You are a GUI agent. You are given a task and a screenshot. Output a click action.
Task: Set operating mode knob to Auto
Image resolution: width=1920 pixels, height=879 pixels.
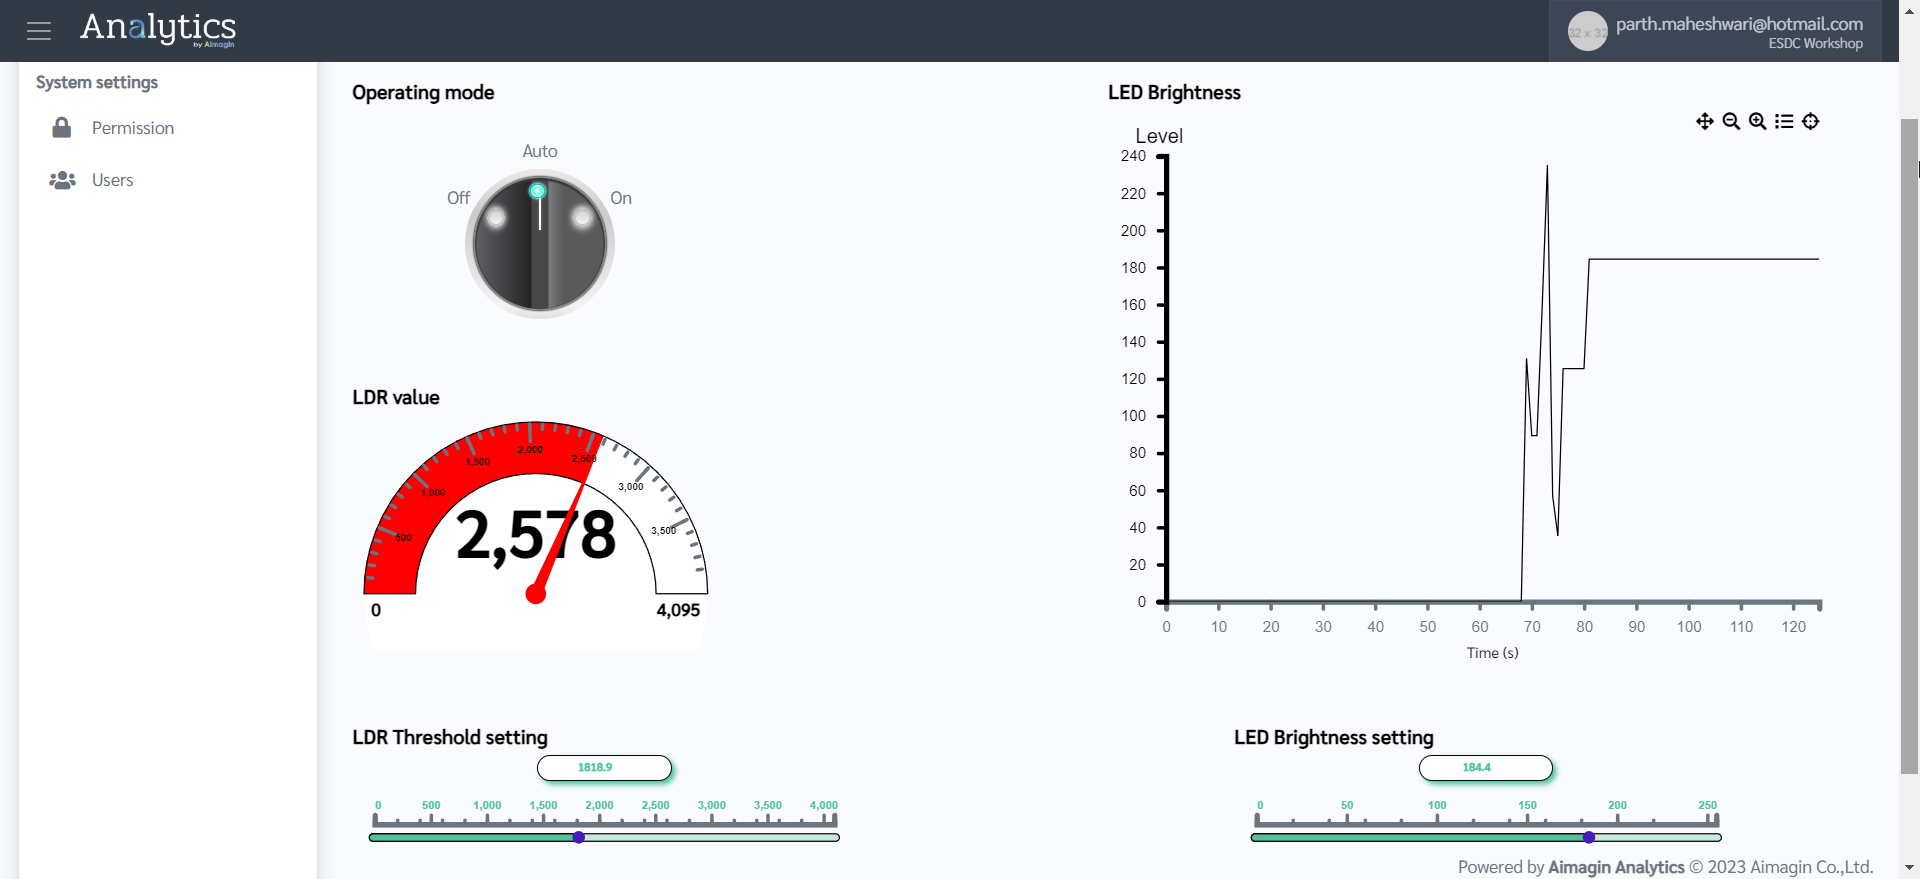coord(540,151)
